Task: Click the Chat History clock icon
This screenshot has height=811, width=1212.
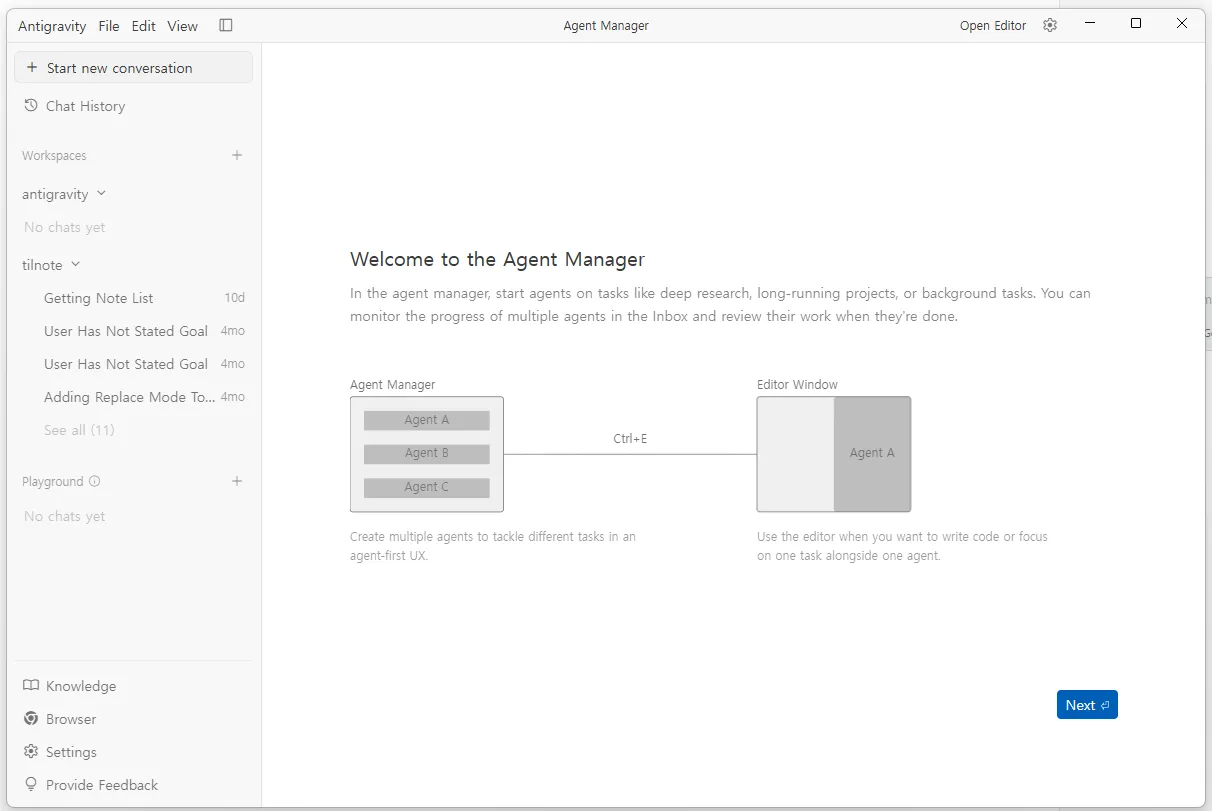Action: (x=31, y=106)
